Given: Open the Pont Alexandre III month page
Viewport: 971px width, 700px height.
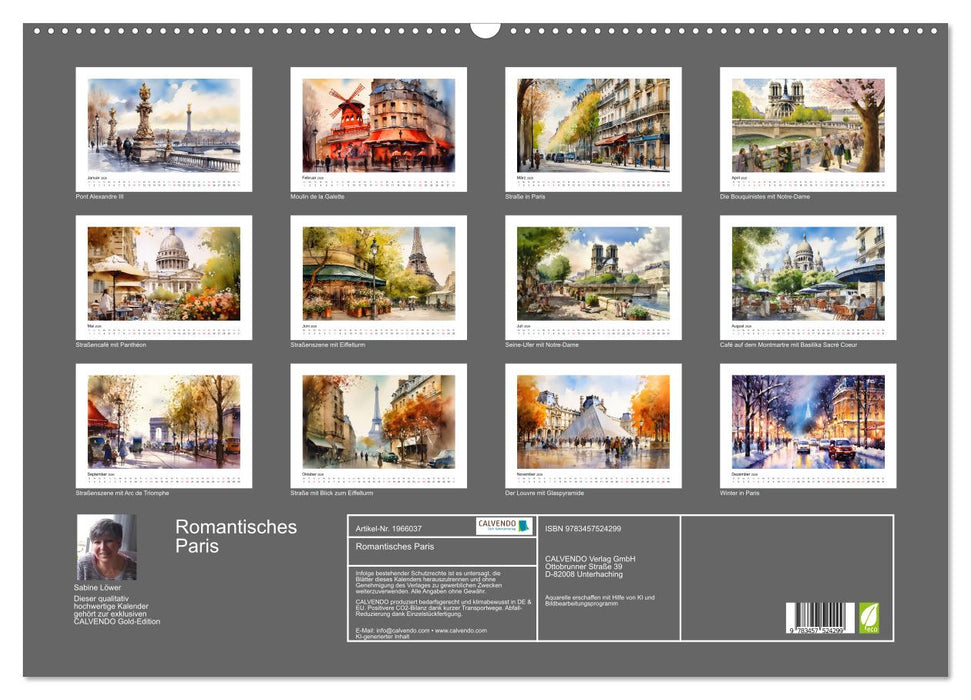Looking at the screenshot, I should tap(167, 125).
